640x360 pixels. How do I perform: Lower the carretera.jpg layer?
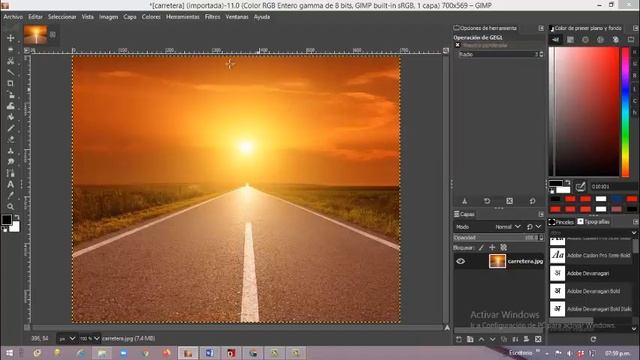point(493,340)
